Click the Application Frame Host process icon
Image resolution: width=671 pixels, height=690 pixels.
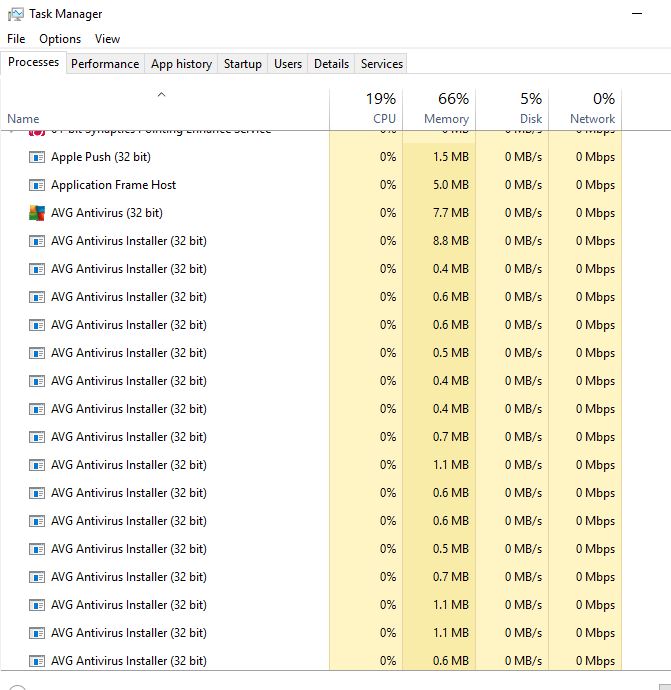[37, 185]
